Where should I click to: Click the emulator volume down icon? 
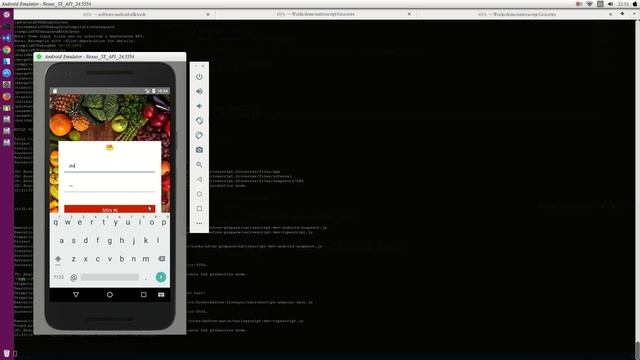tap(199, 106)
